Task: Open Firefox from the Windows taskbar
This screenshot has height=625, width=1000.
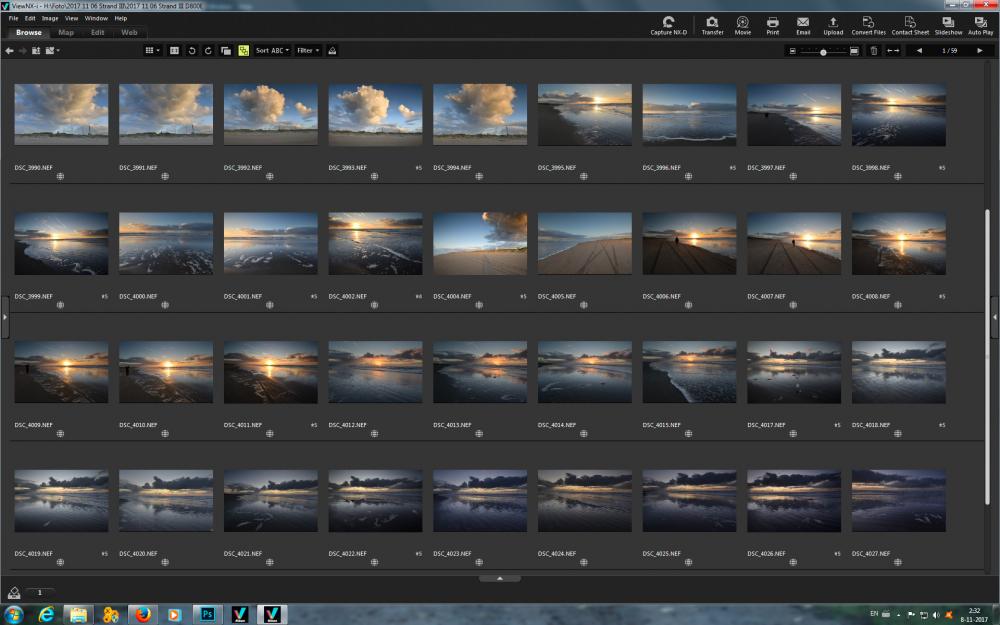Action: pyautogui.click(x=143, y=614)
